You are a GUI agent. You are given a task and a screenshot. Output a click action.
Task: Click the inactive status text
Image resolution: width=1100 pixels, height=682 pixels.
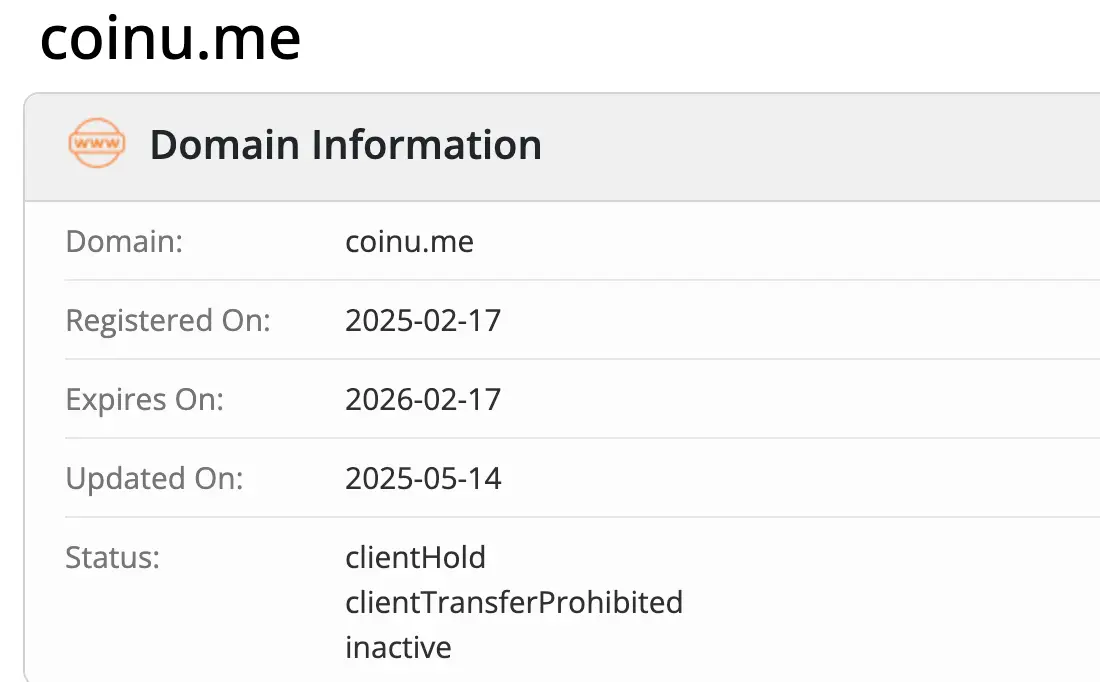point(398,647)
